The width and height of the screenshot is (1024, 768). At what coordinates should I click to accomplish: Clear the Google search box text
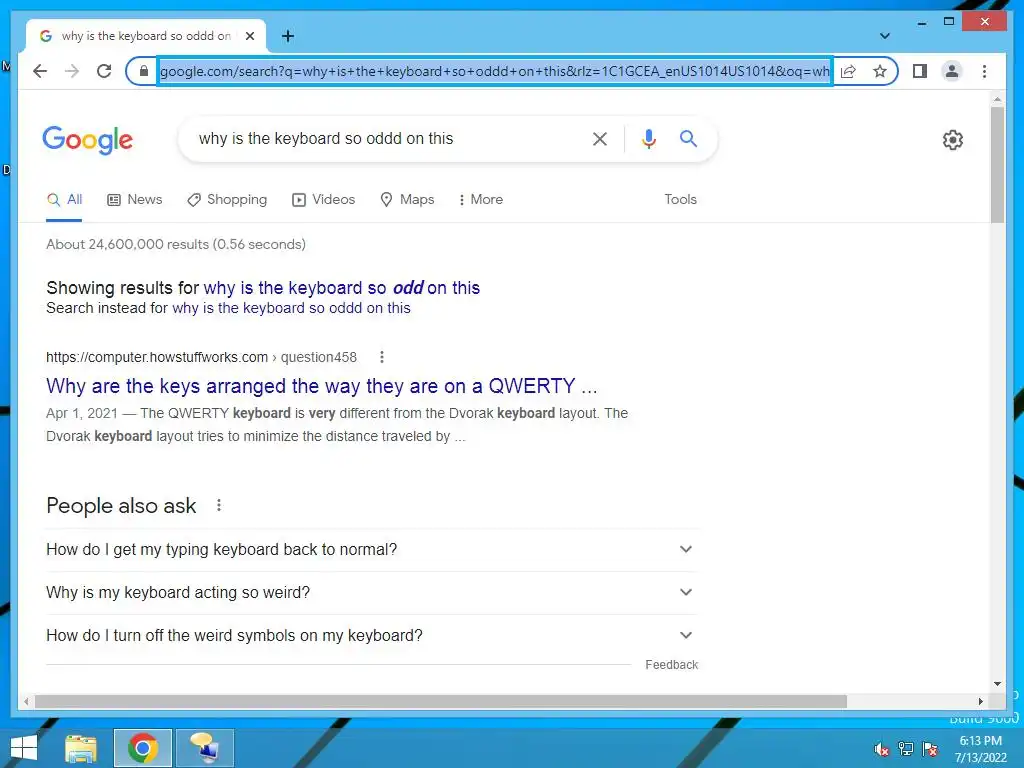pyautogui.click(x=600, y=138)
